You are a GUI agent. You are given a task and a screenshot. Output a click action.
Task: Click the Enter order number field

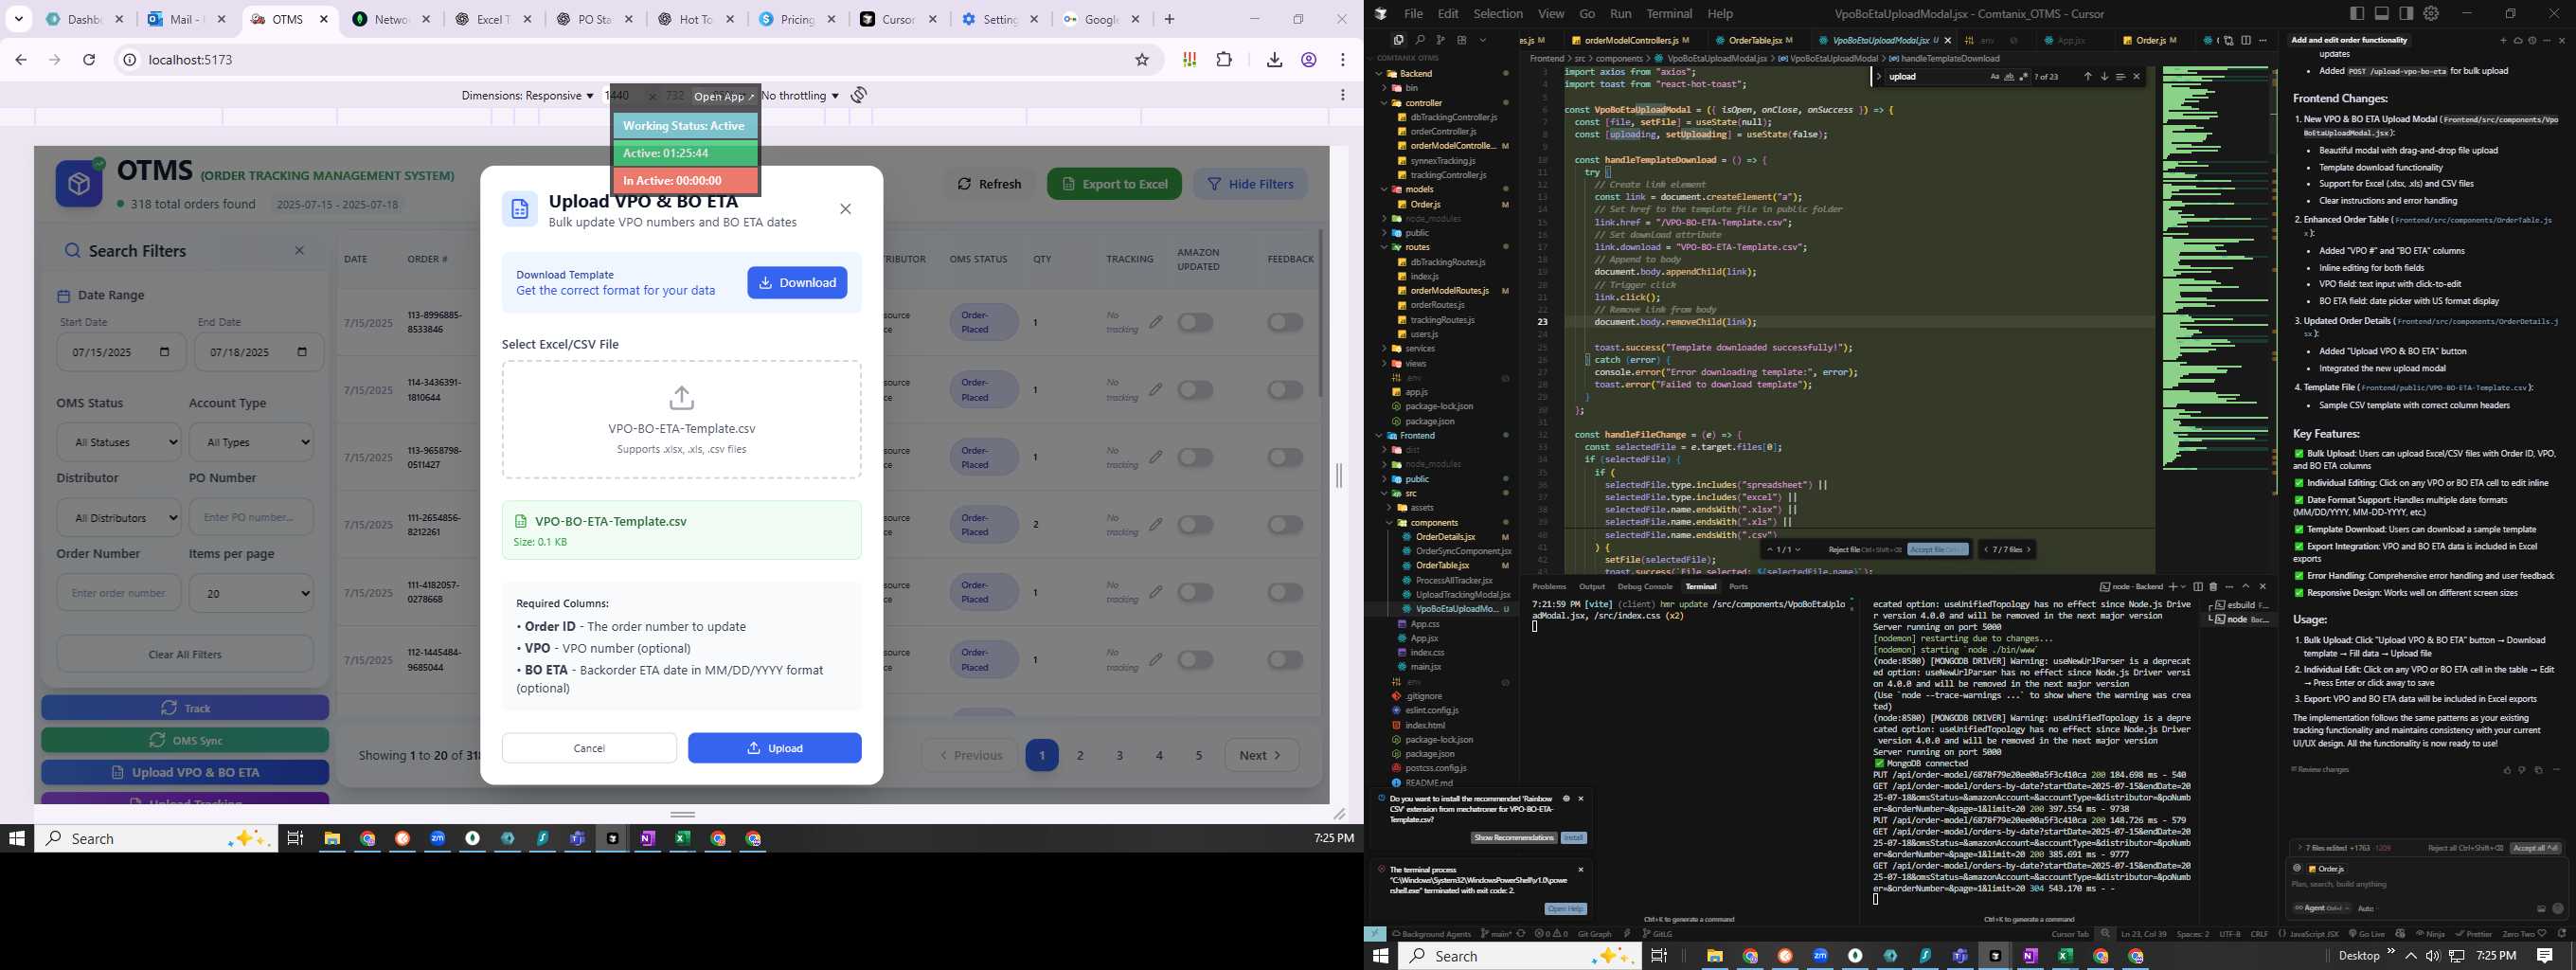coord(118,593)
